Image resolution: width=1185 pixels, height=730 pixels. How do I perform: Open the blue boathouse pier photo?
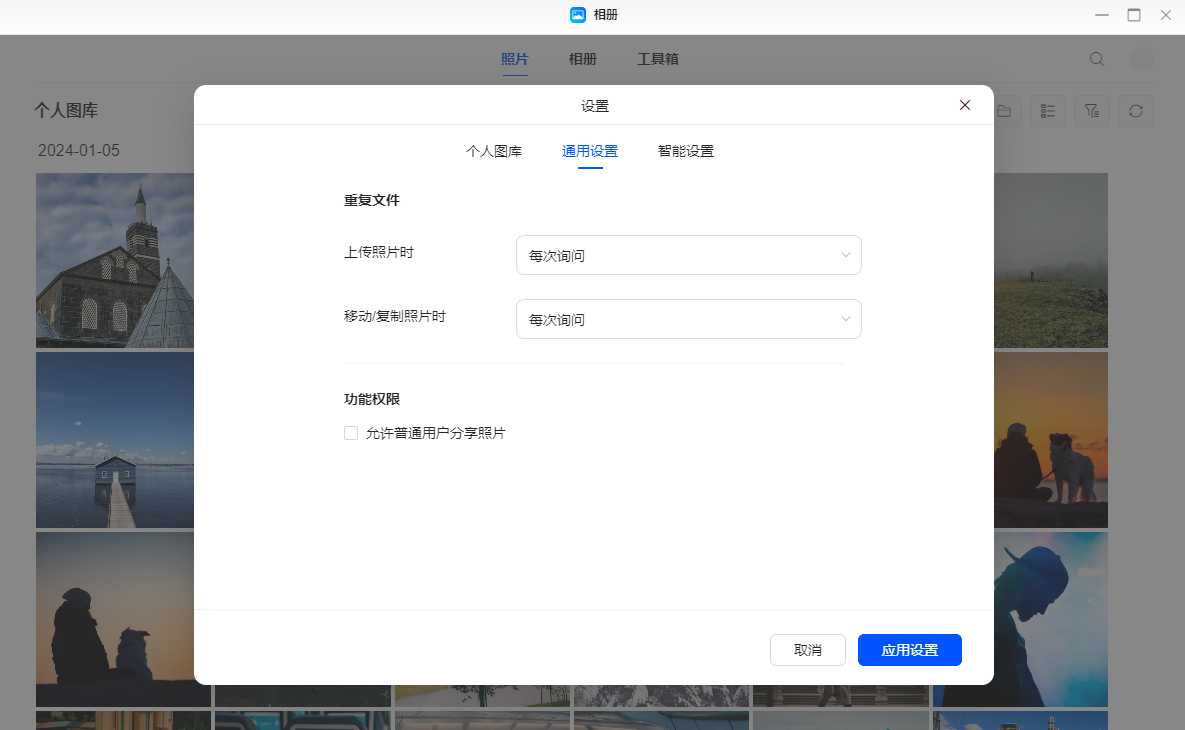click(115, 440)
